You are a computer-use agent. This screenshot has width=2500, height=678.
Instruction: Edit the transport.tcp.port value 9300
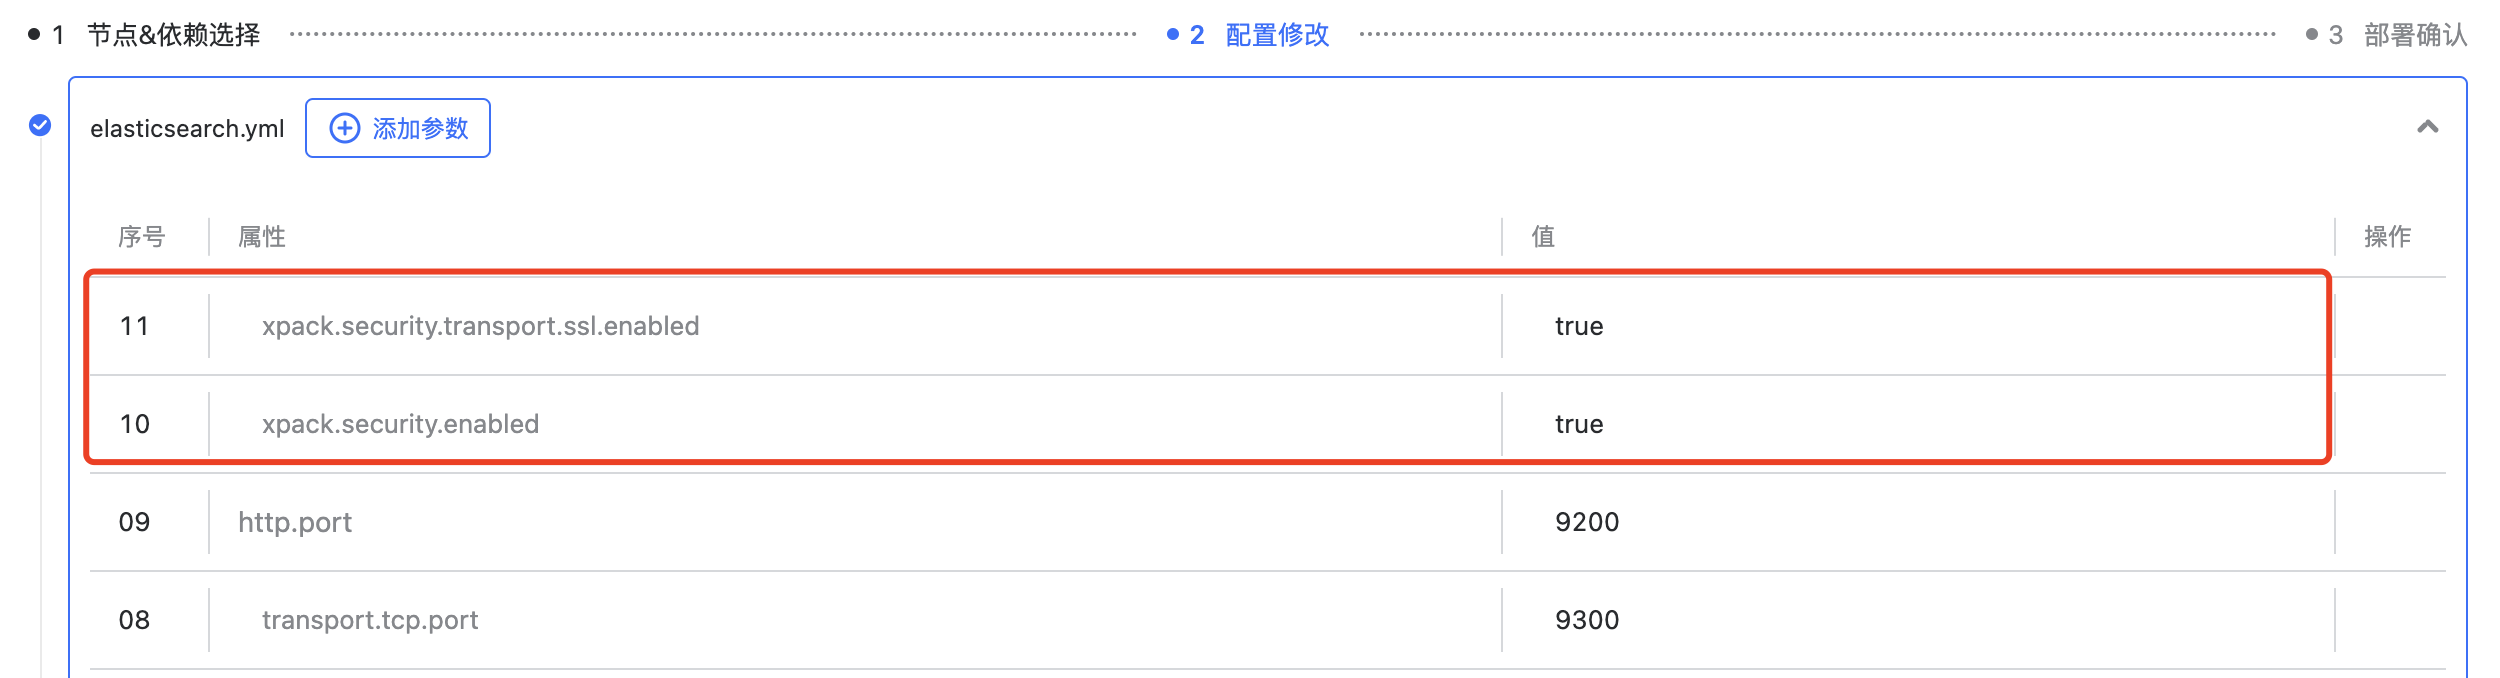click(x=1918, y=620)
